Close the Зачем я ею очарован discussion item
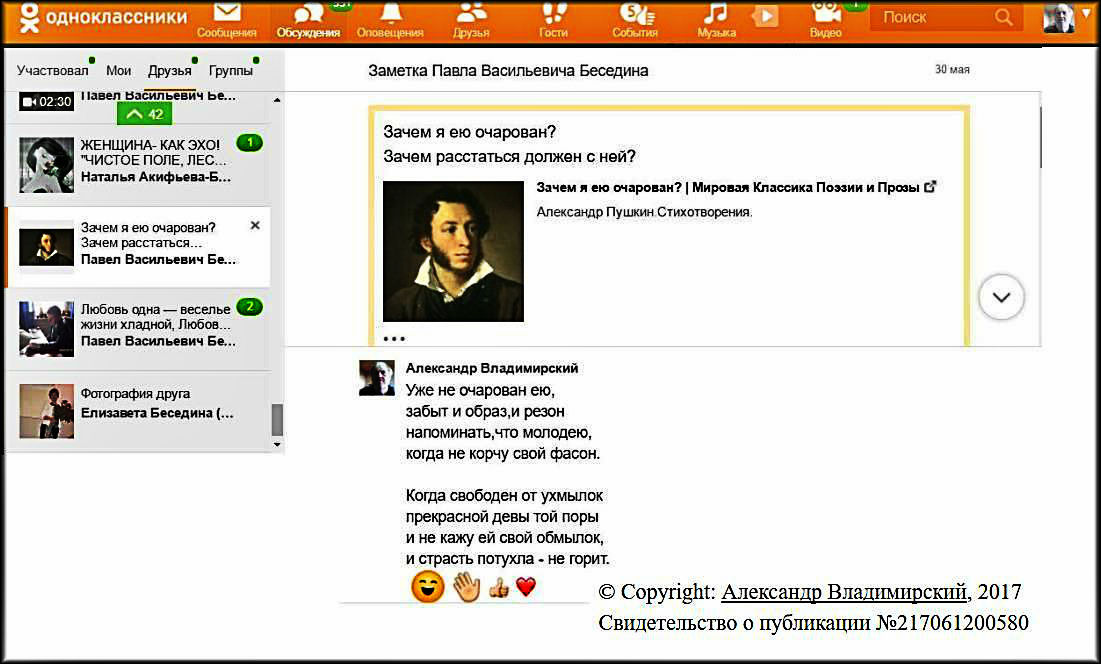 point(255,226)
